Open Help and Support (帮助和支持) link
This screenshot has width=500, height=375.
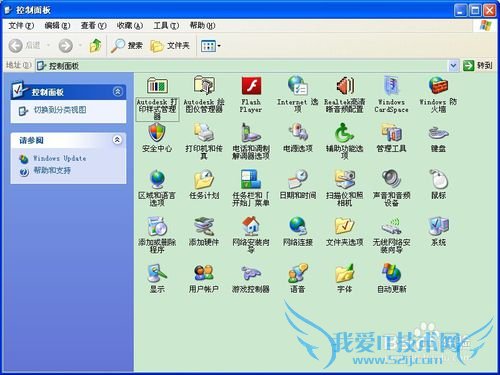coord(52,171)
